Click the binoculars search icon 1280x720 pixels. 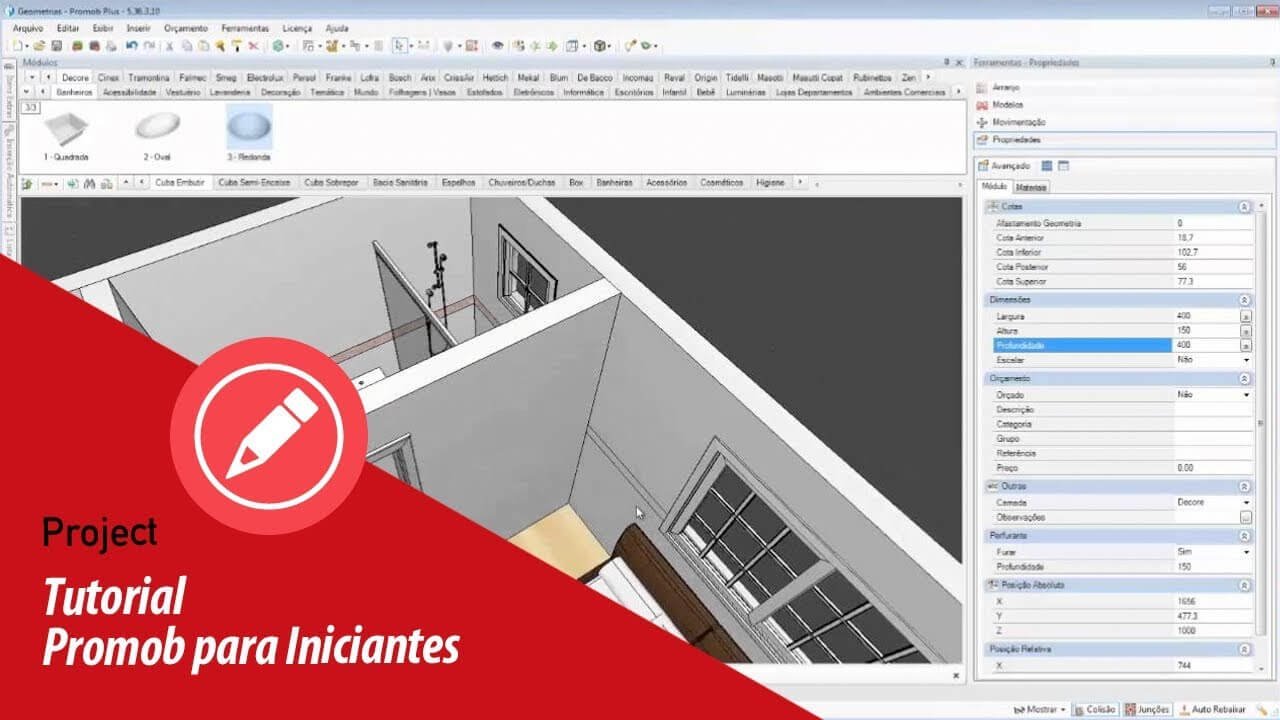[90, 183]
